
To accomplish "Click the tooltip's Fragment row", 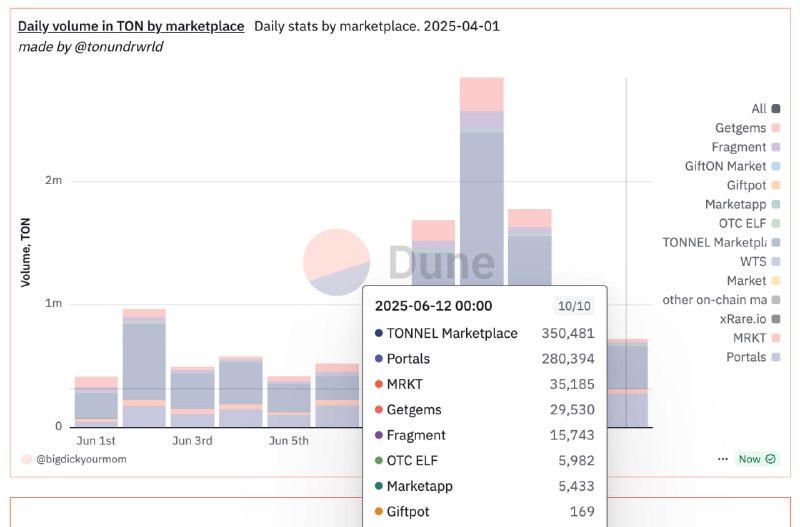I will pyautogui.click(x=485, y=435).
